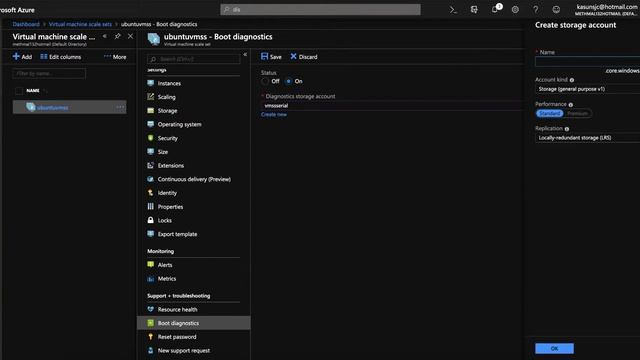This screenshot has height=360, width=640.
Task: Open portal settings gear
Action: pos(515,9)
